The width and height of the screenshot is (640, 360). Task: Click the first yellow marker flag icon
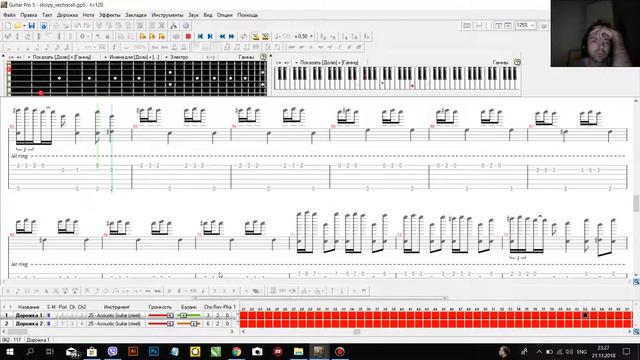(142, 36)
